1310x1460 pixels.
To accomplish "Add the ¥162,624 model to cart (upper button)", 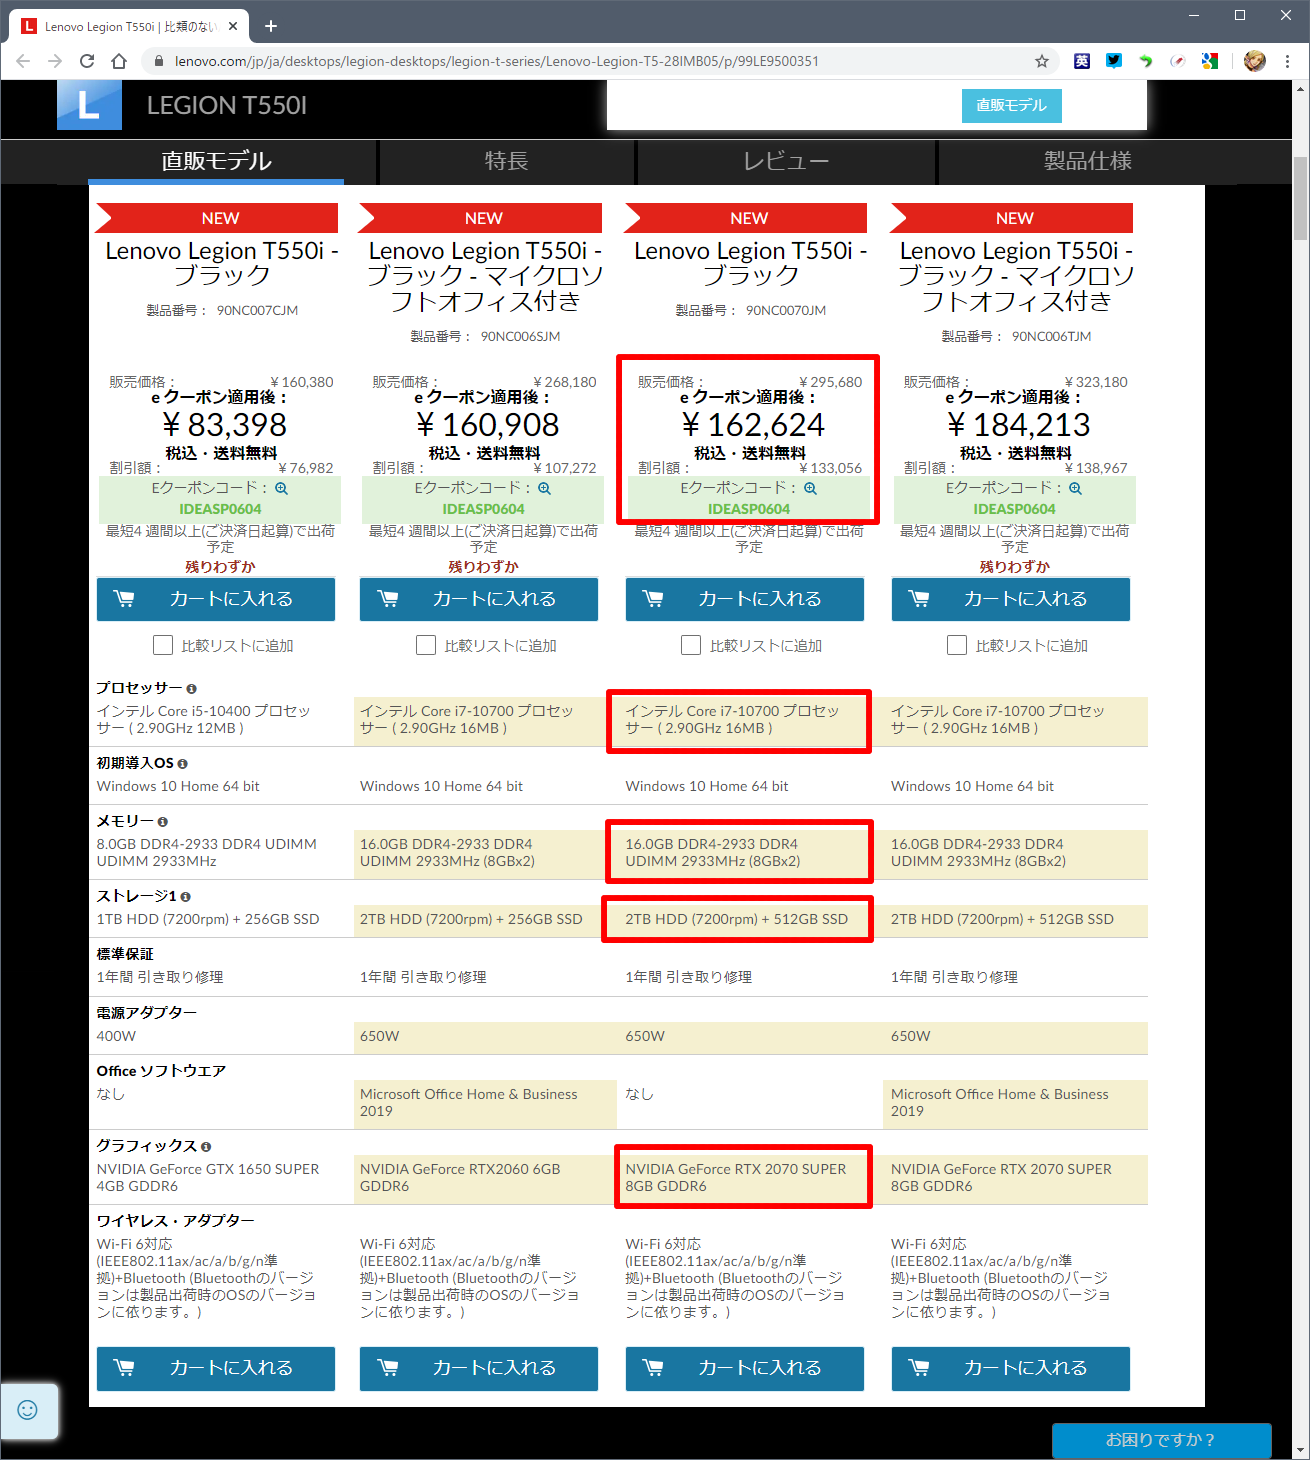I will [x=745, y=599].
